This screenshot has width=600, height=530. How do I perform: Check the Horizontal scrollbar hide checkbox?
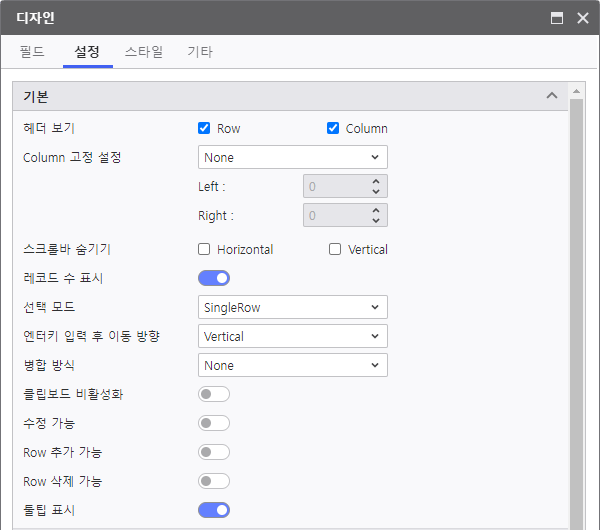(204, 249)
